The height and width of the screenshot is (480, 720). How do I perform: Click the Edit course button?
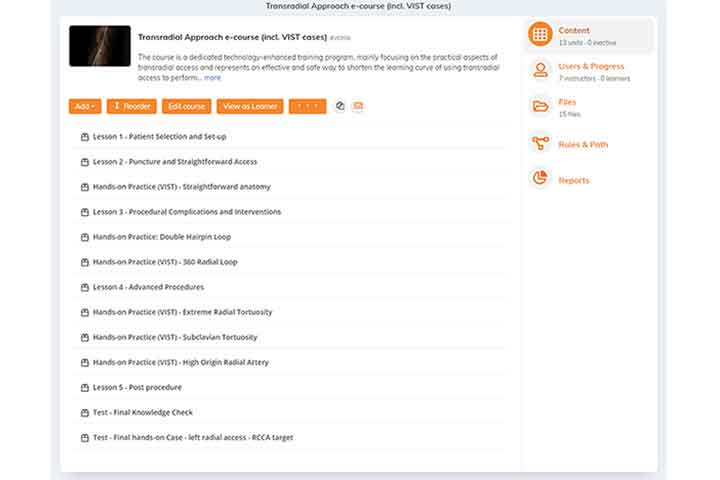pos(186,106)
